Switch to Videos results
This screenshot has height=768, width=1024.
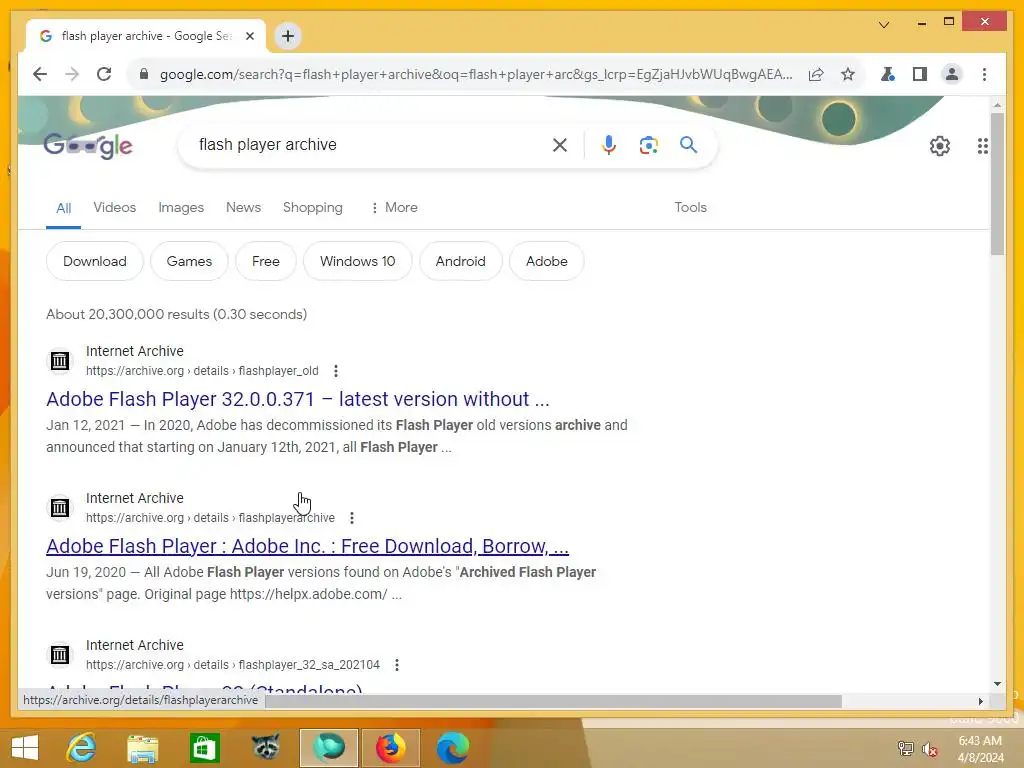tap(114, 208)
